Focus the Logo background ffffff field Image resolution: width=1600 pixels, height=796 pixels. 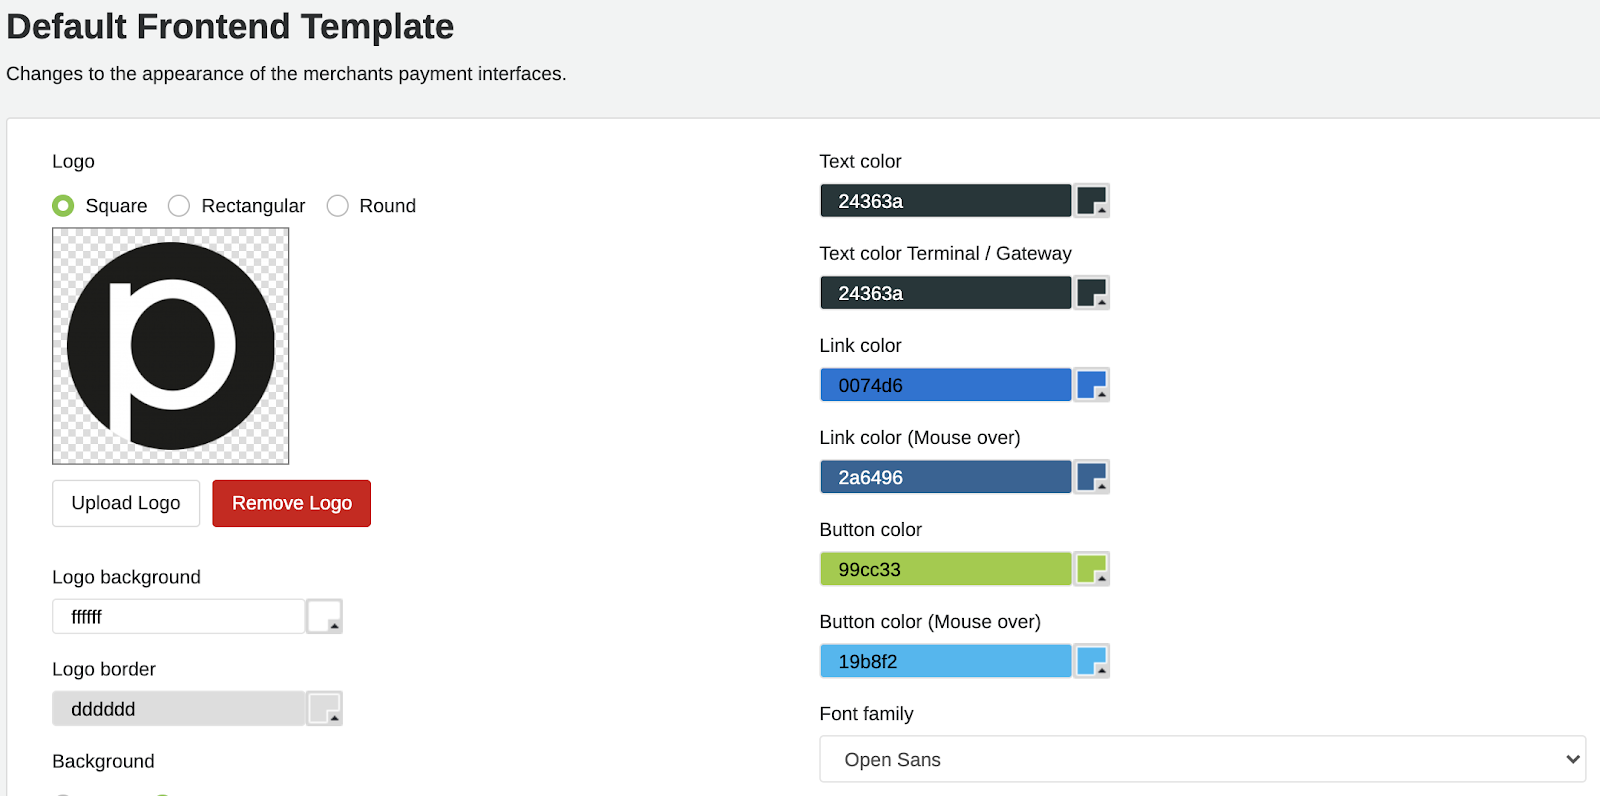178,617
